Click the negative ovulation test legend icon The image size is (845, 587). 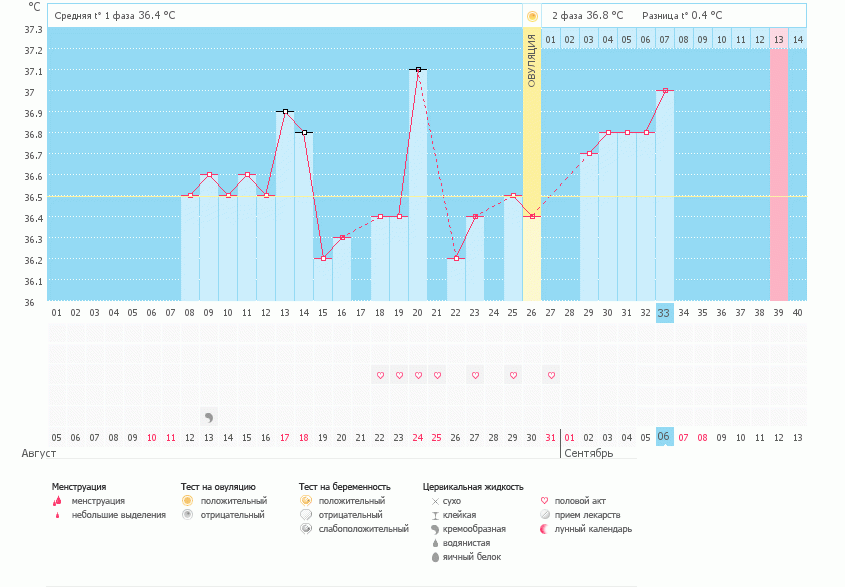(x=187, y=515)
